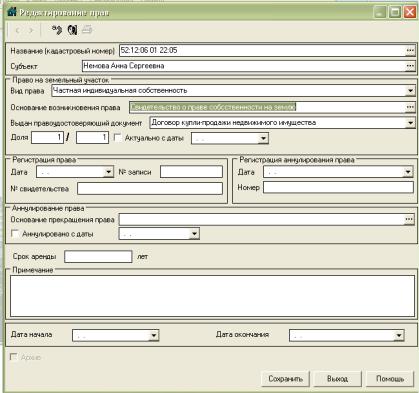The width and height of the screenshot is (419, 393).
Task: Toggle the Архив checkbox
Action: (x=14, y=357)
